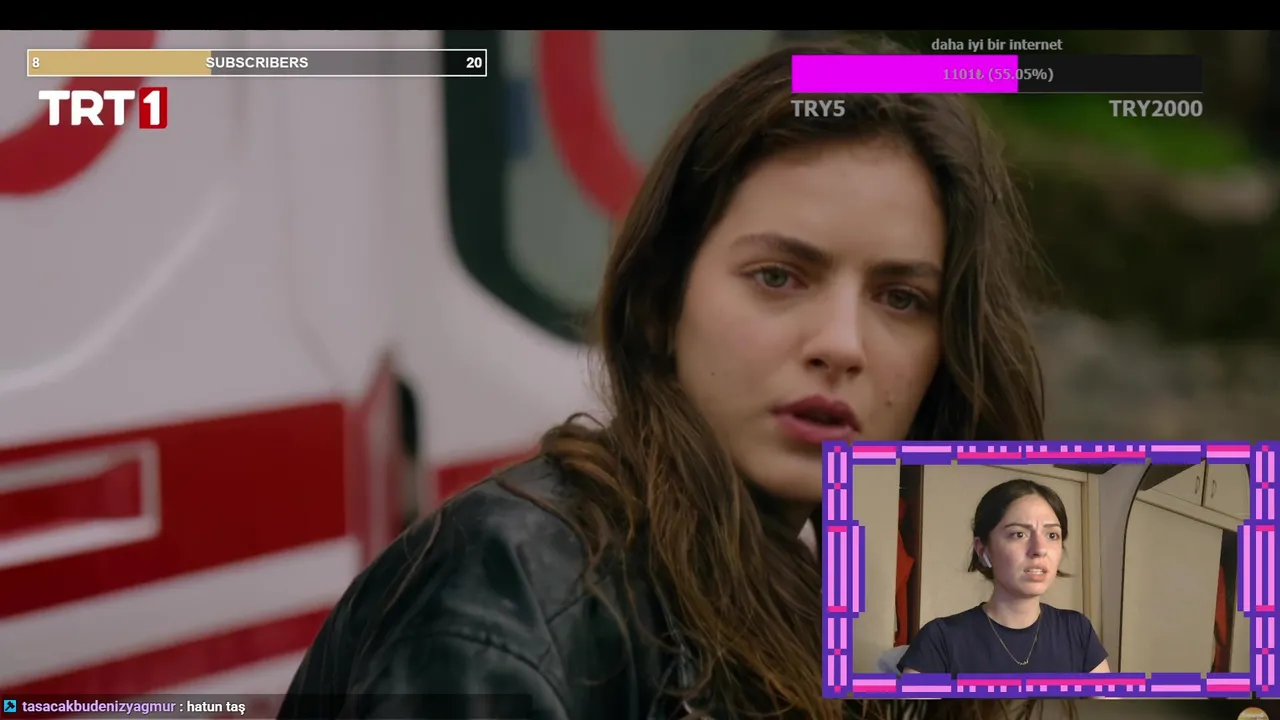Image resolution: width=1280 pixels, height=720 pixels.
Task: Click the username tasacakbudenizyagmur in chat
Action: tap(98, 707)
